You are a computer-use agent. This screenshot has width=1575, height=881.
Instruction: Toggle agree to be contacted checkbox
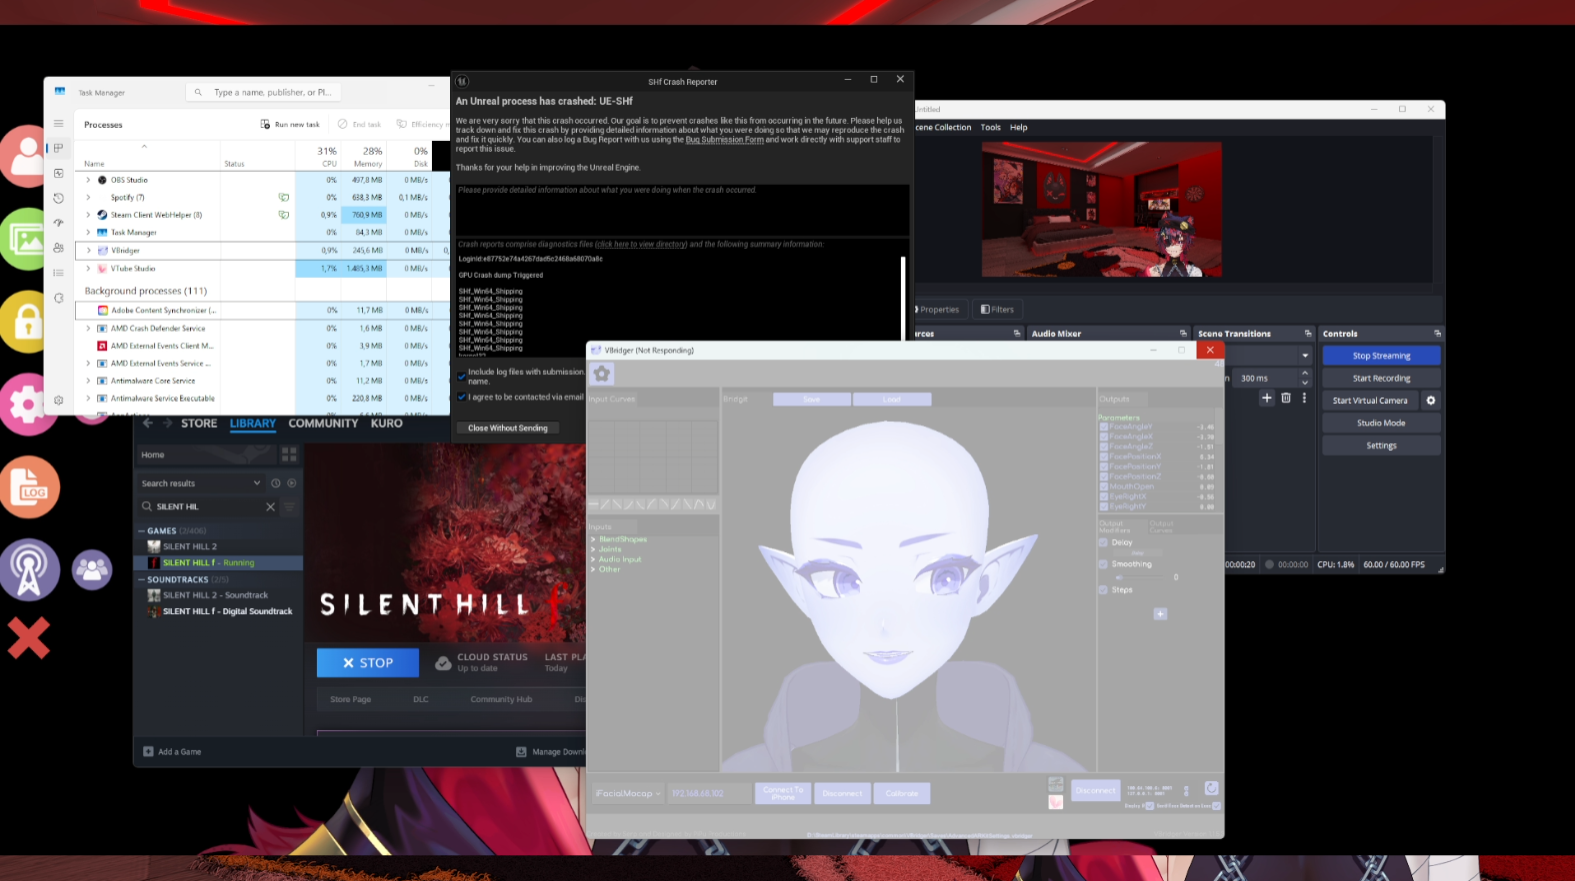(462, 397)
